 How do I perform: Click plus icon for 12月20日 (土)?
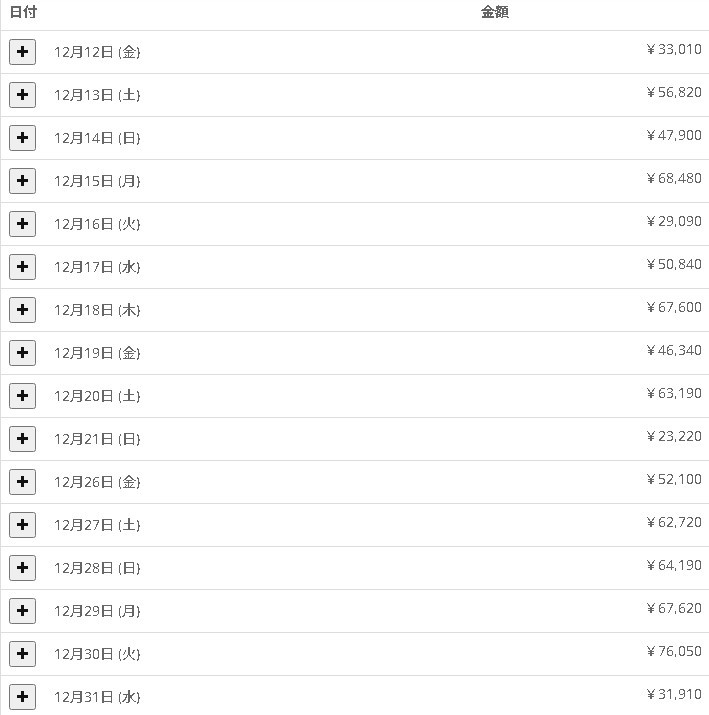[22, 396]
